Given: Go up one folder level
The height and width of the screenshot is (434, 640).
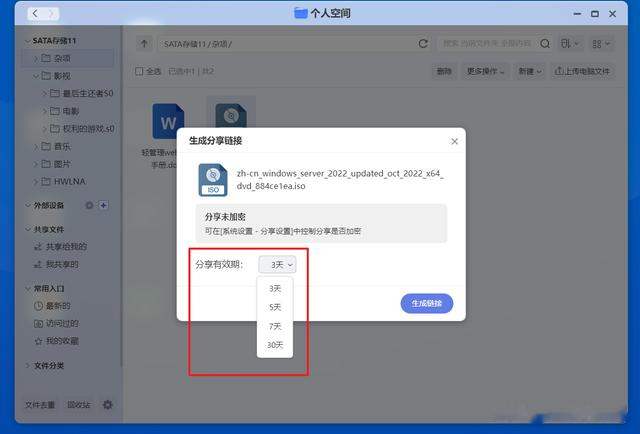Looking at the screenshot, I should point(144,44).
